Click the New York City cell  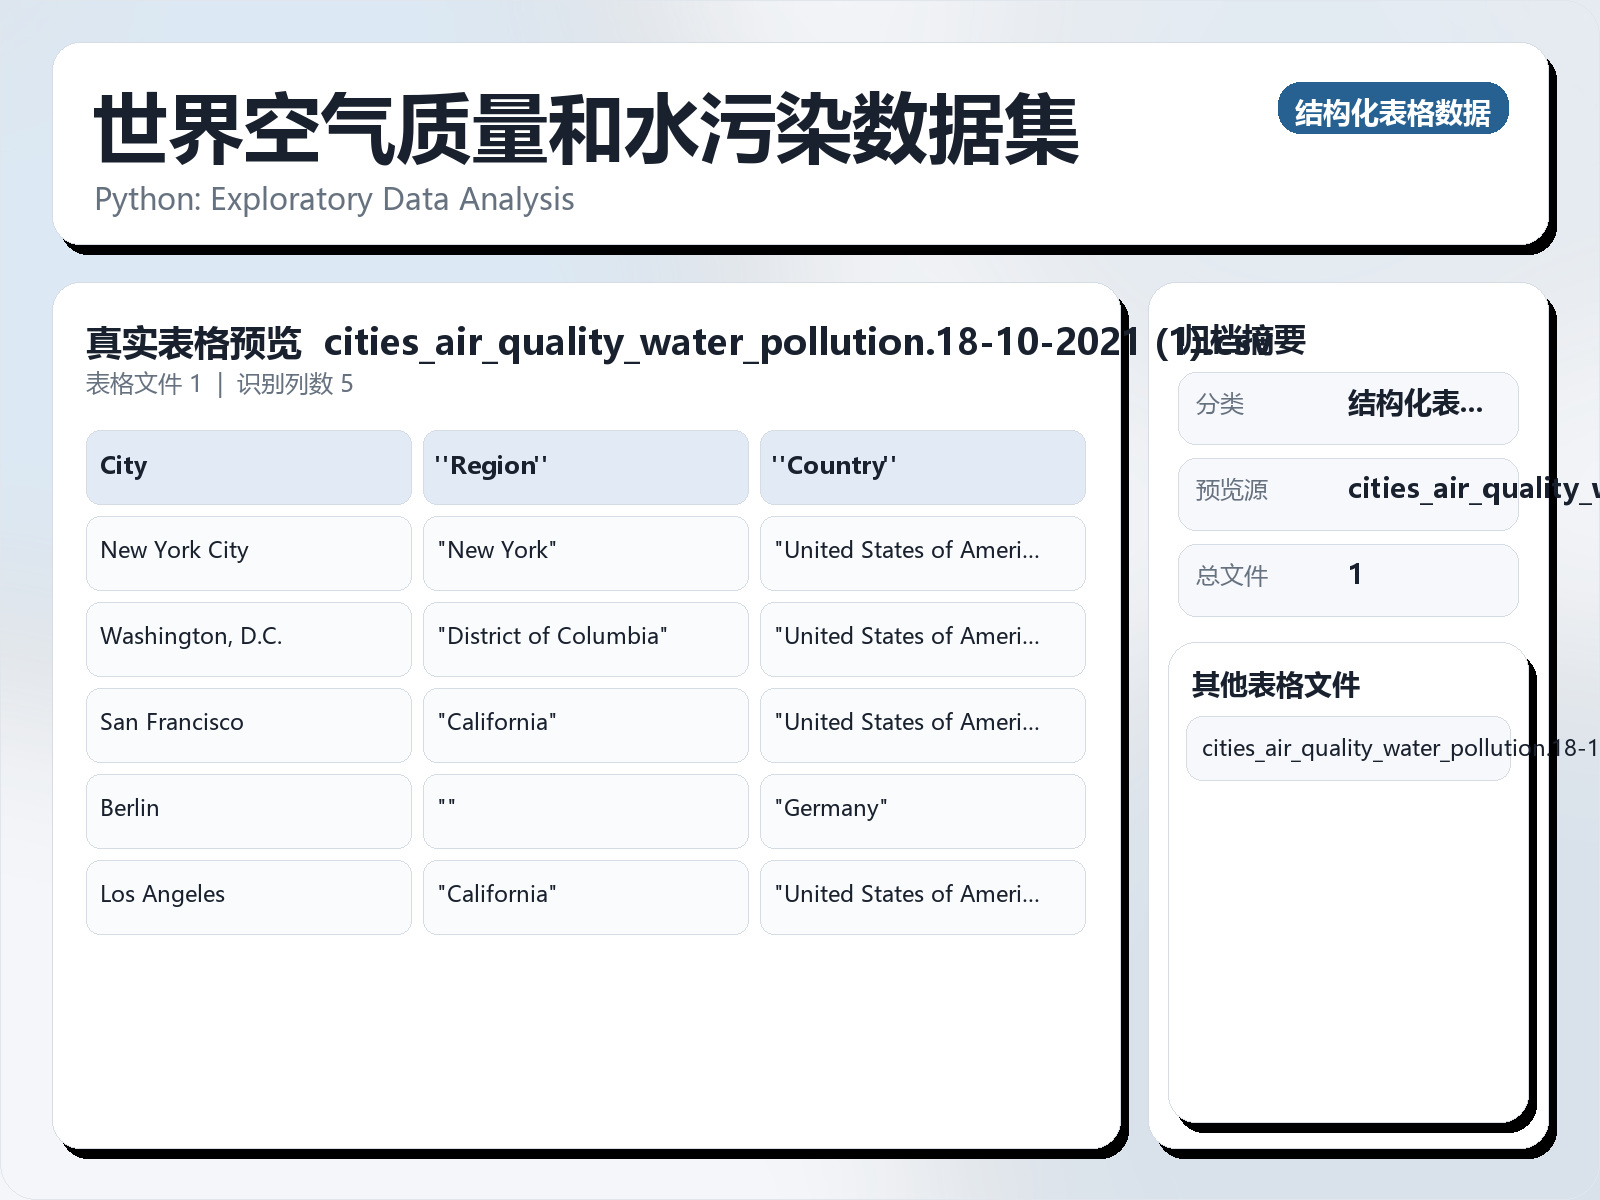point(248,552)
